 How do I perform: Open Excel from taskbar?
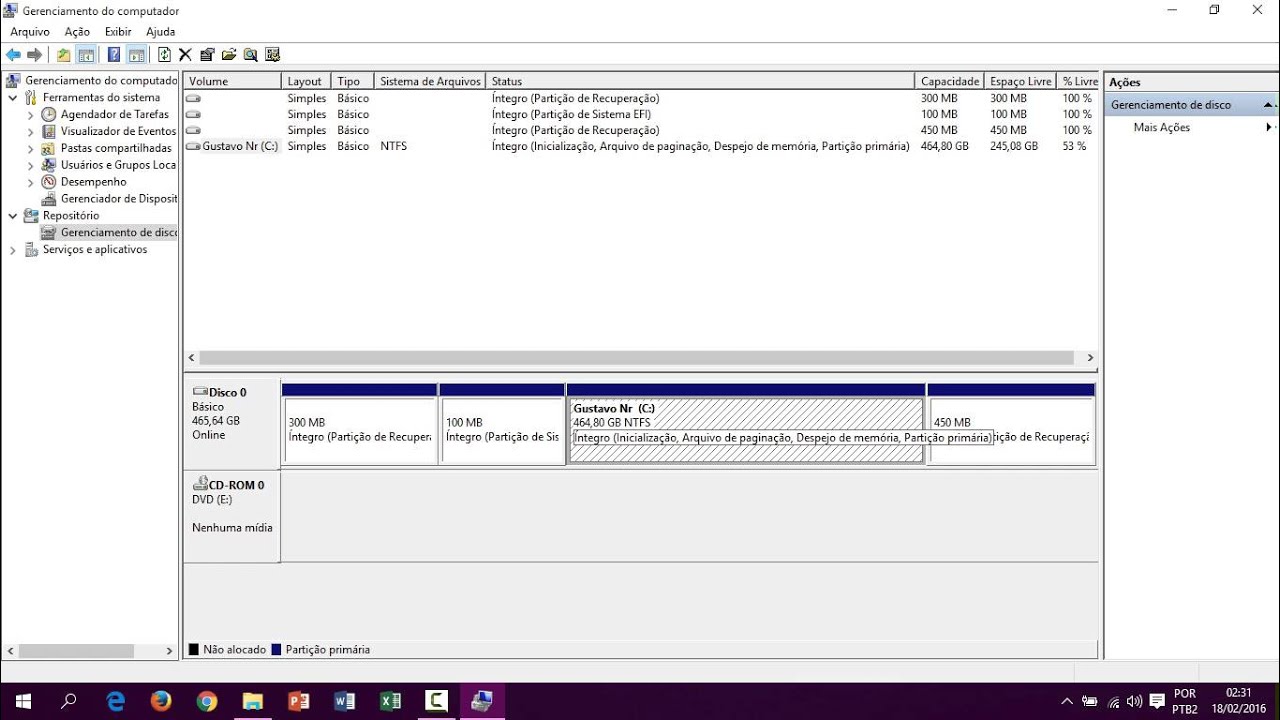(x=390, y=701)
